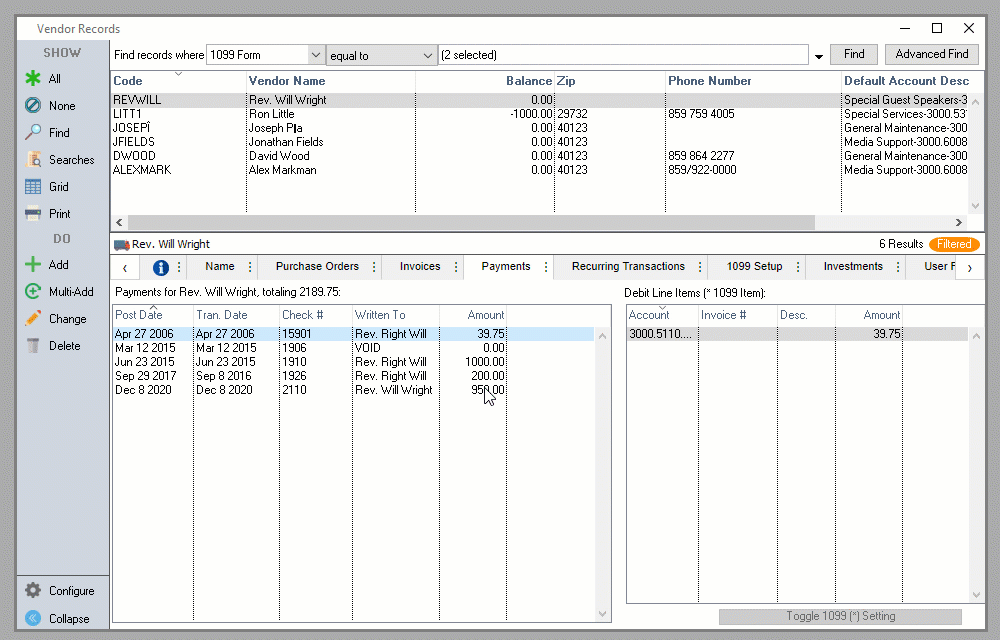Switch to the Purchase Orders tab
This screenshot has width=1000, height=640.
pos(316,267)
